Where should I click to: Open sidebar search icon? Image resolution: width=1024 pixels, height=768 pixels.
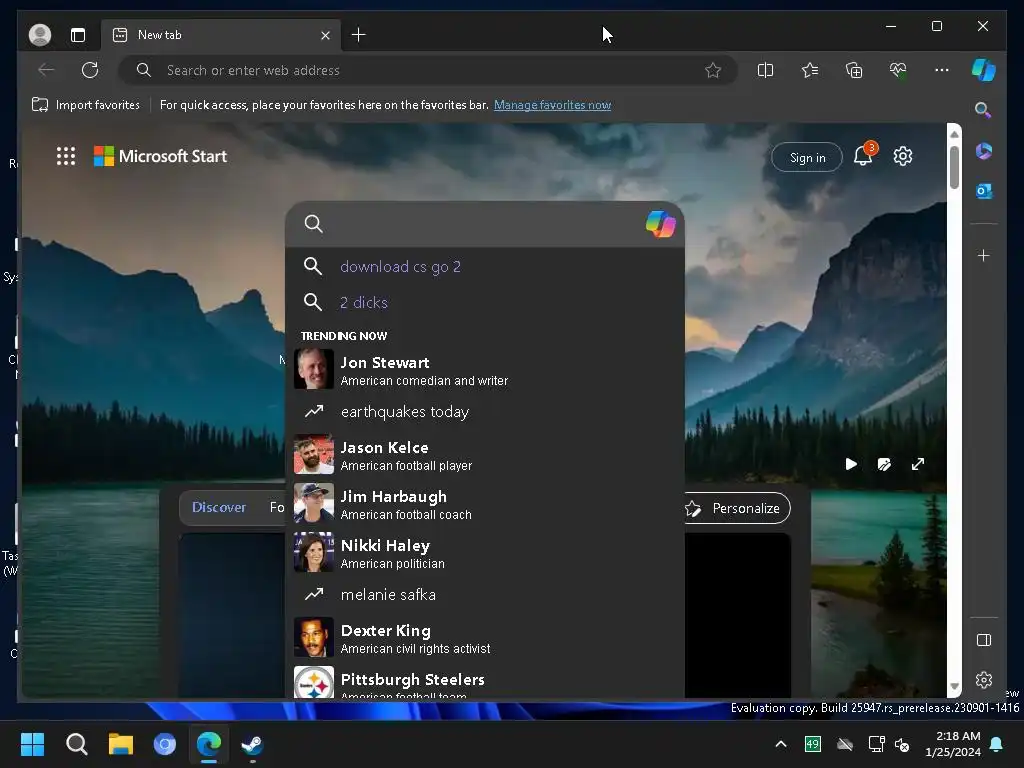(983, 110)
